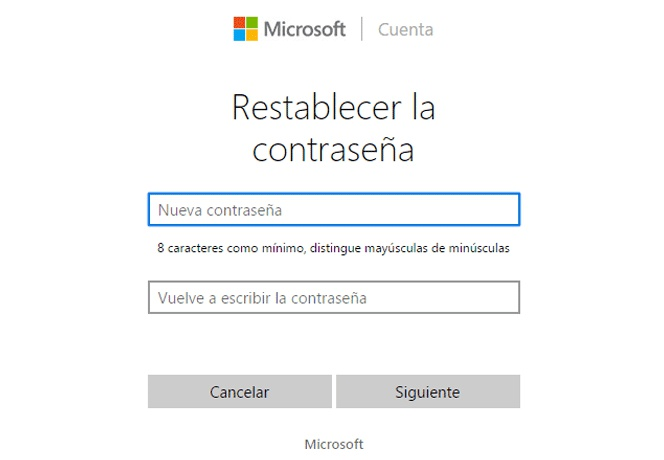Click the Microsoft footer text
This screenshot has width=664, height=460.
pos(333,443)
